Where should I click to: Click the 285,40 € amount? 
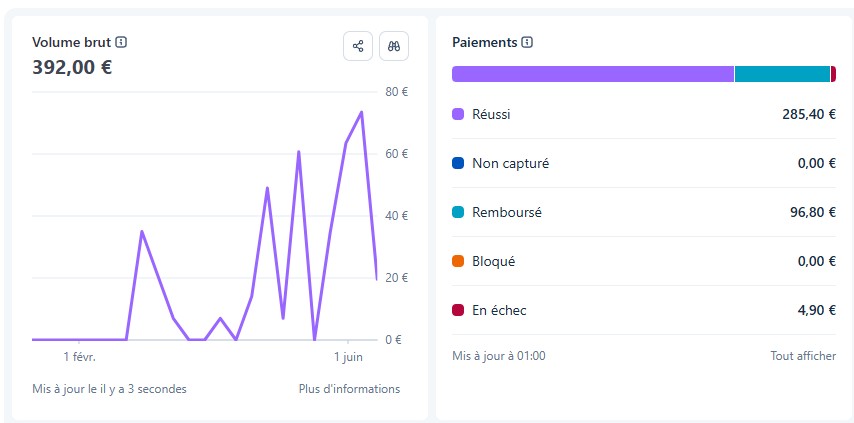pyautogui.click(x=809, y=114)
